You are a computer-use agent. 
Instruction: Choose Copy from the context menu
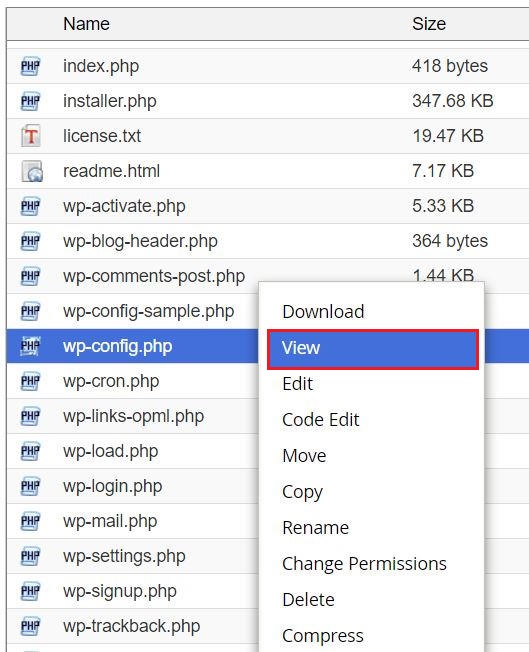302,492
